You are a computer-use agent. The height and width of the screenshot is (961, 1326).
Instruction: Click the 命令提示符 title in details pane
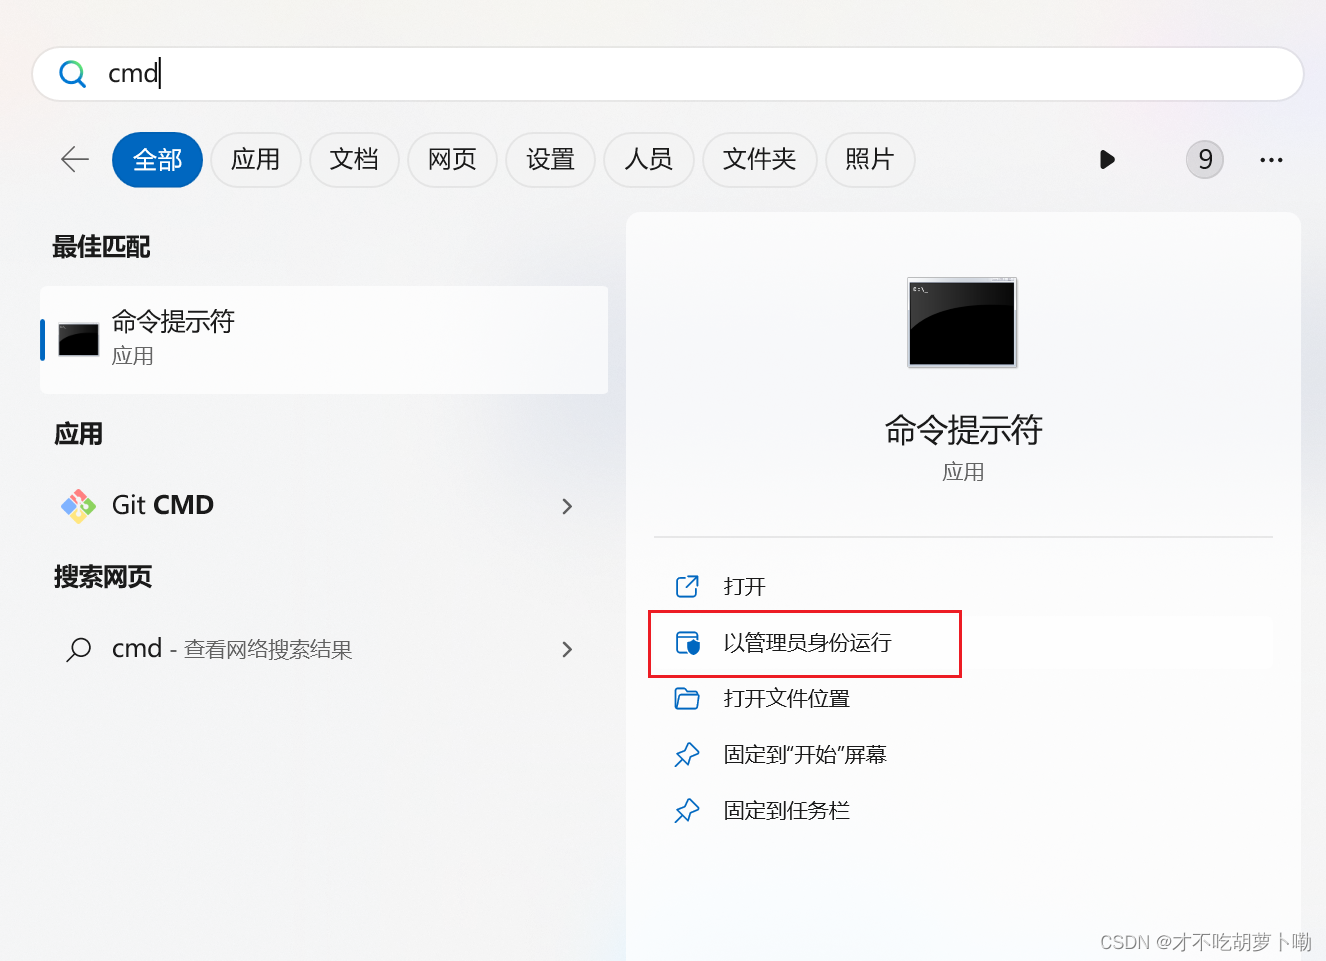[963, 430]
